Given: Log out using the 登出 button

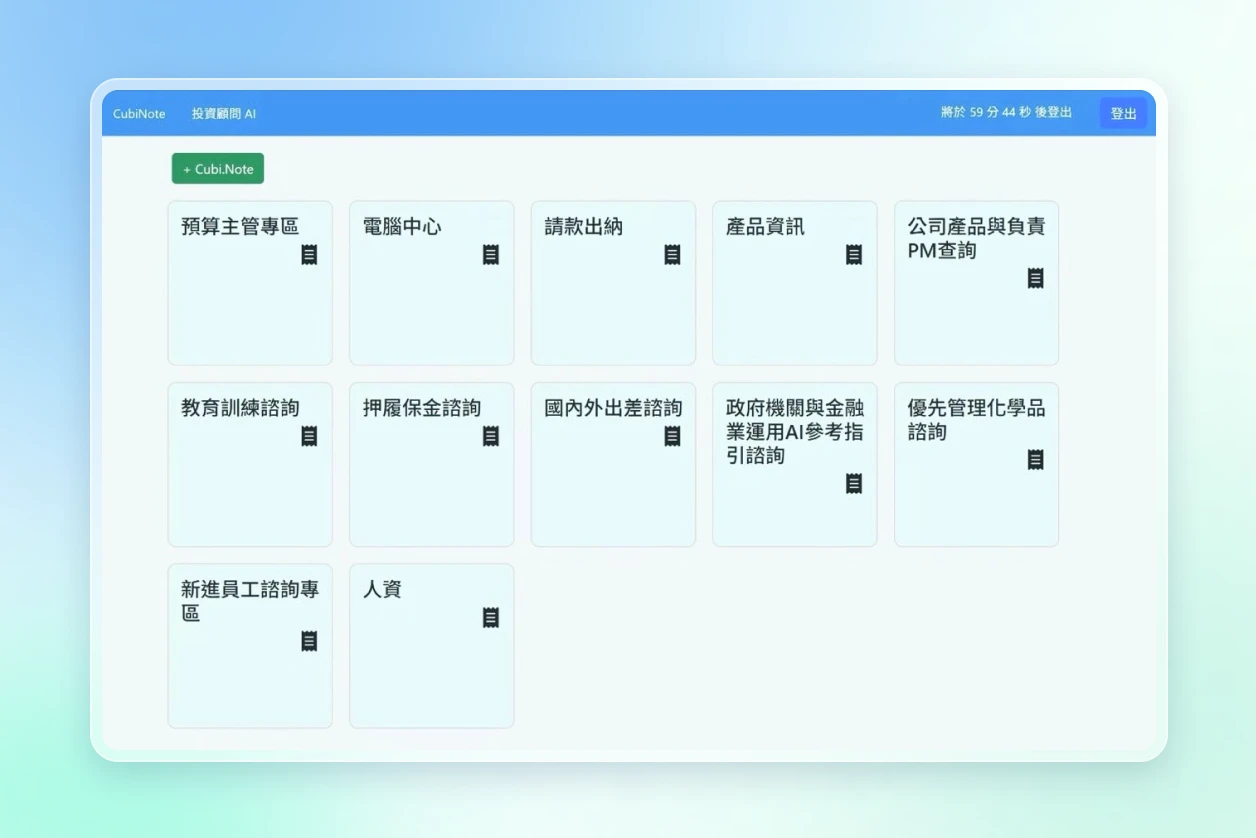Looking at the screenshot, I should tap(1123, 114).
